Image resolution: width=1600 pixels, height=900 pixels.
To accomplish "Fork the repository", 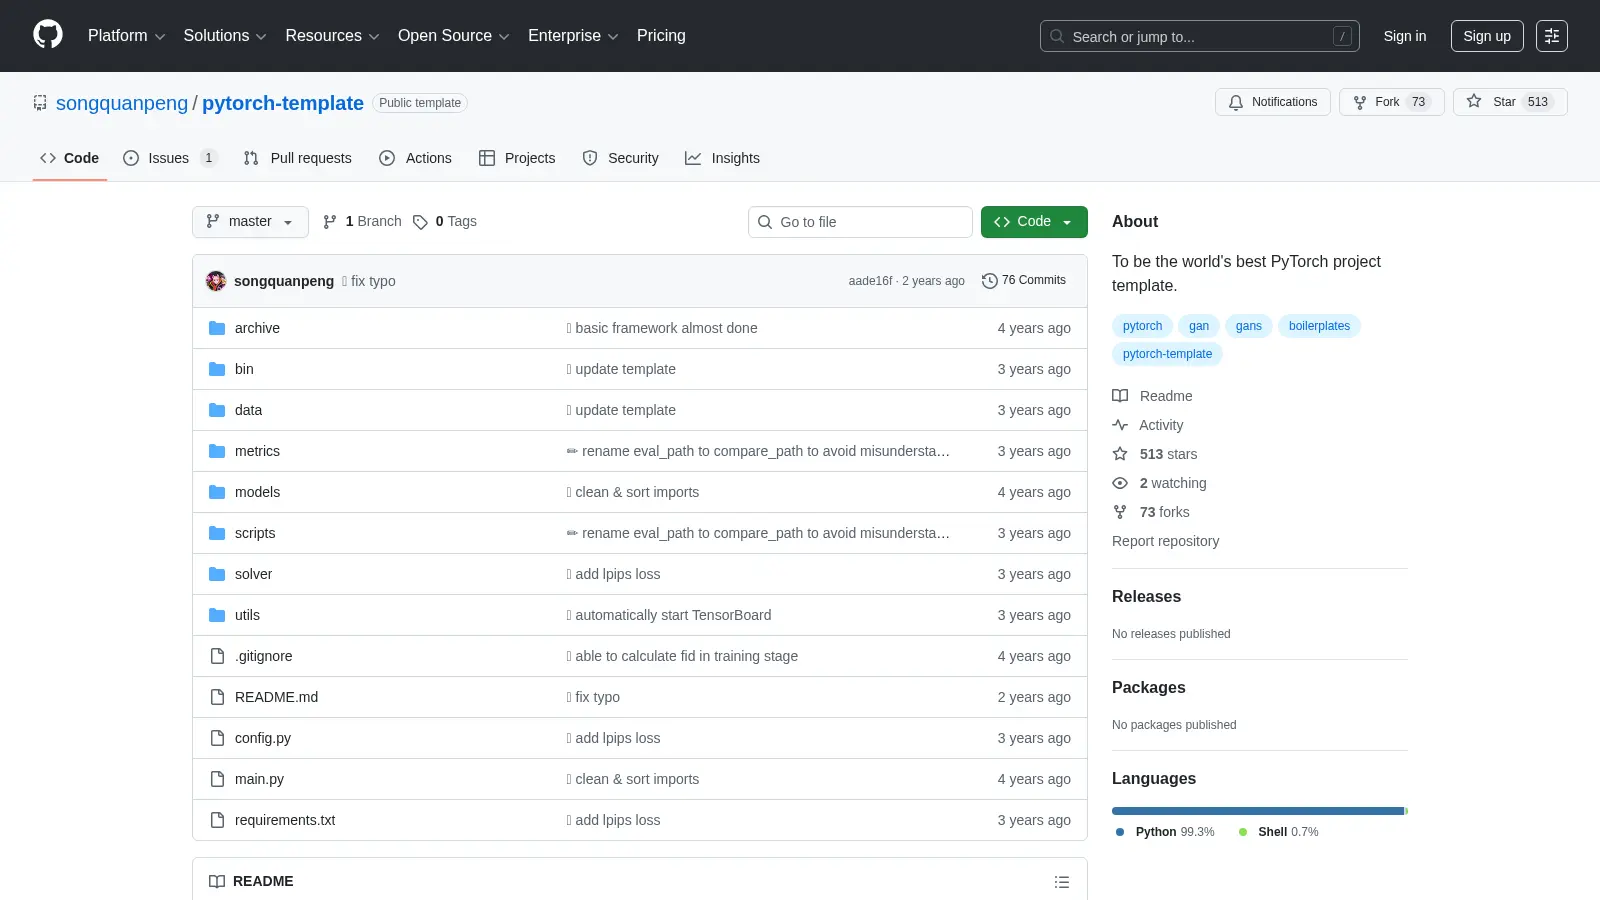I will [1391, 102].
